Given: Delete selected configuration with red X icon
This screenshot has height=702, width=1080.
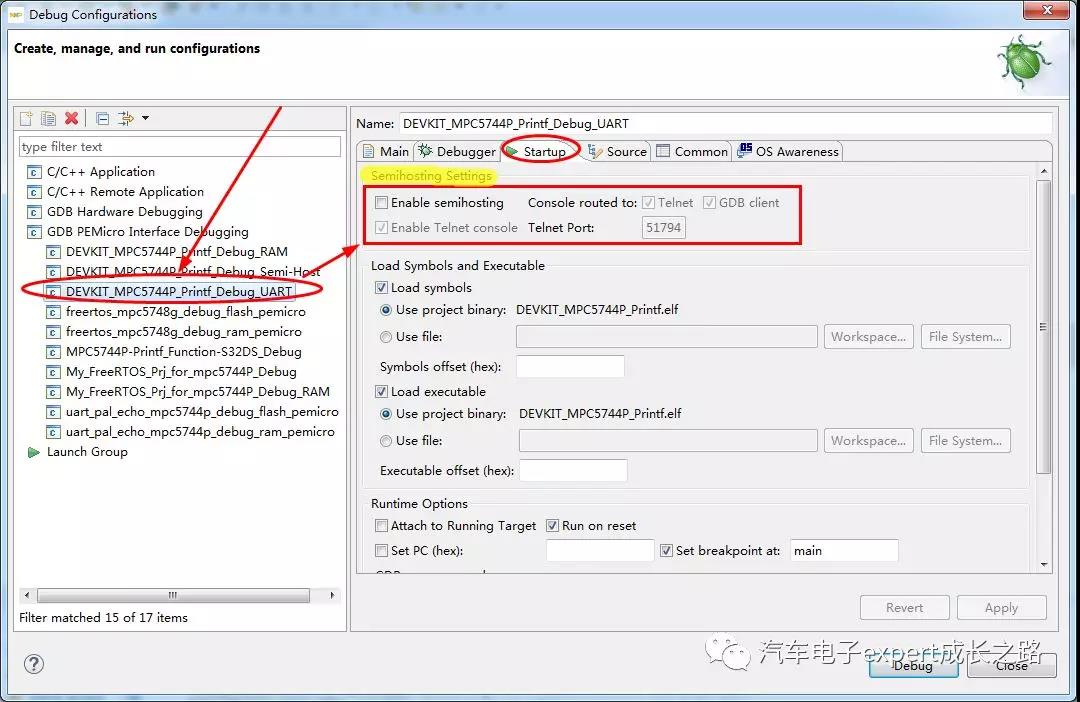Looking at the screenshot, I should (72, 118).
